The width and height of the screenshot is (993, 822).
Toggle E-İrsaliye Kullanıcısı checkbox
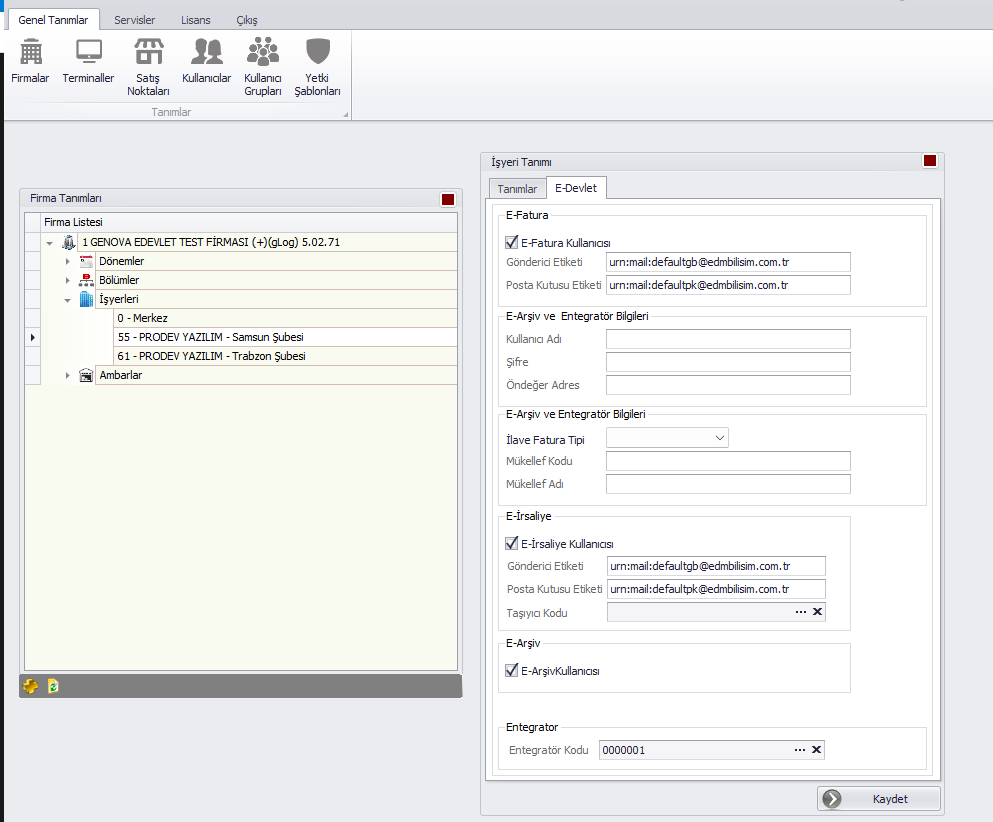tap(513, 544)
